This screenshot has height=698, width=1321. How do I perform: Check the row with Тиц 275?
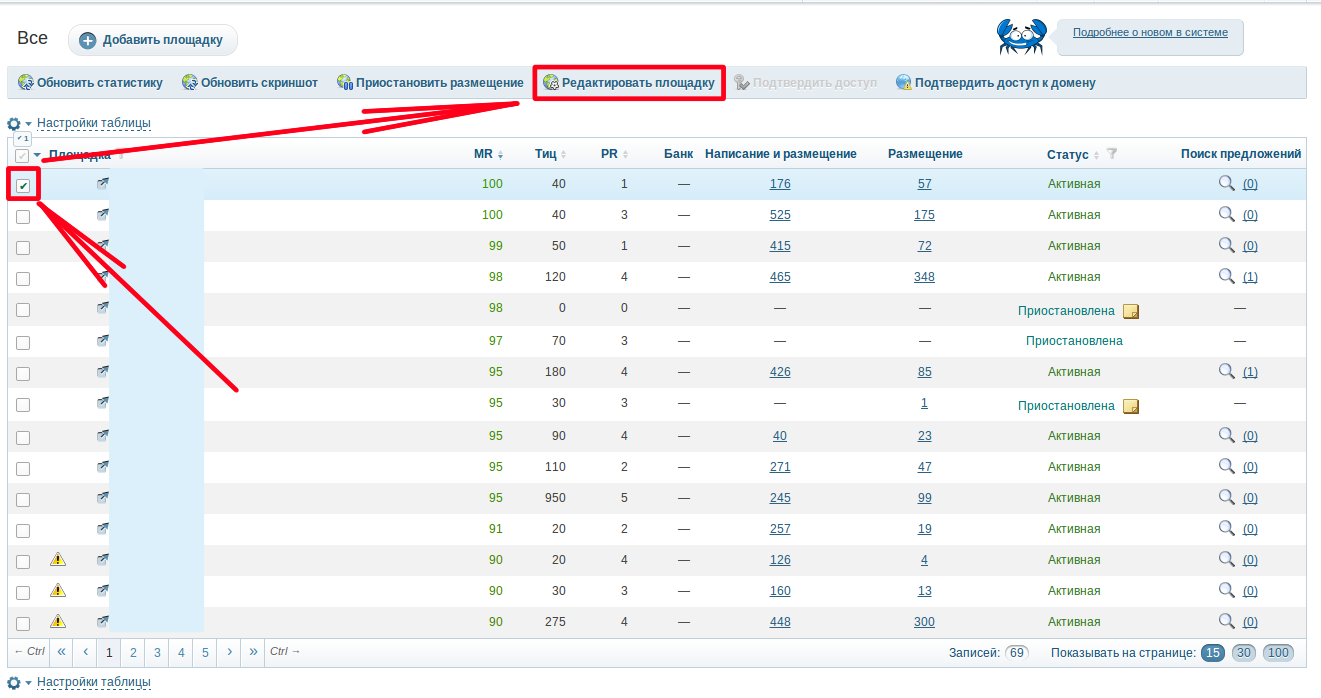(23, 624)
